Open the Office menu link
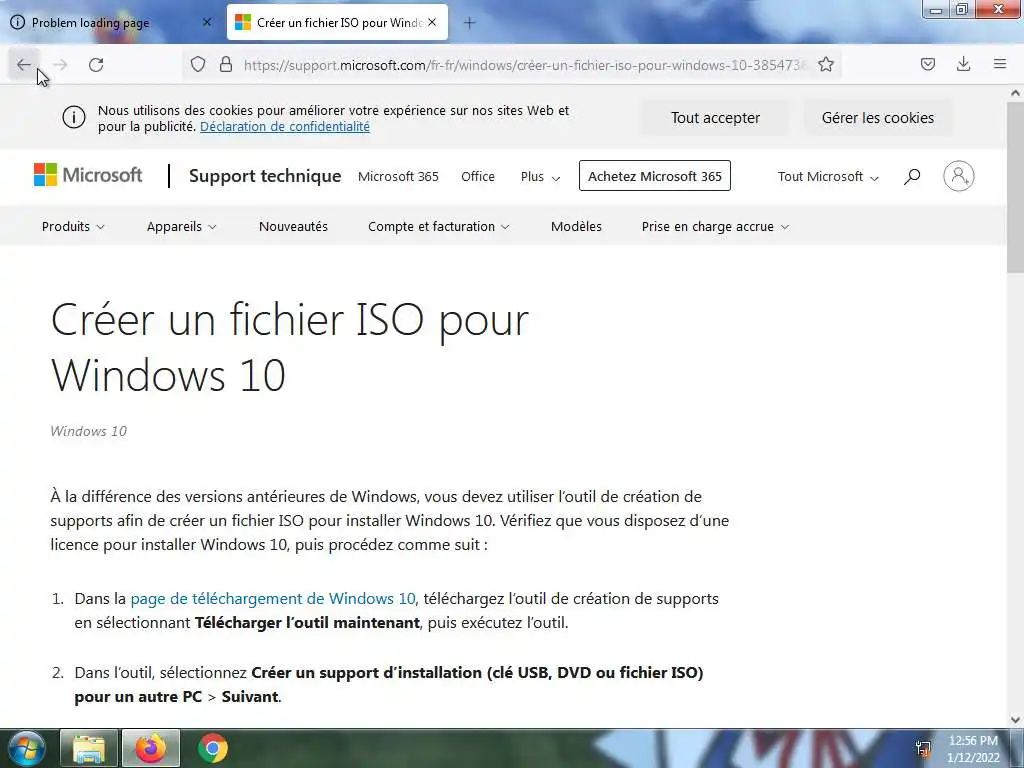 pyautogui.click(x=478, y=176)
